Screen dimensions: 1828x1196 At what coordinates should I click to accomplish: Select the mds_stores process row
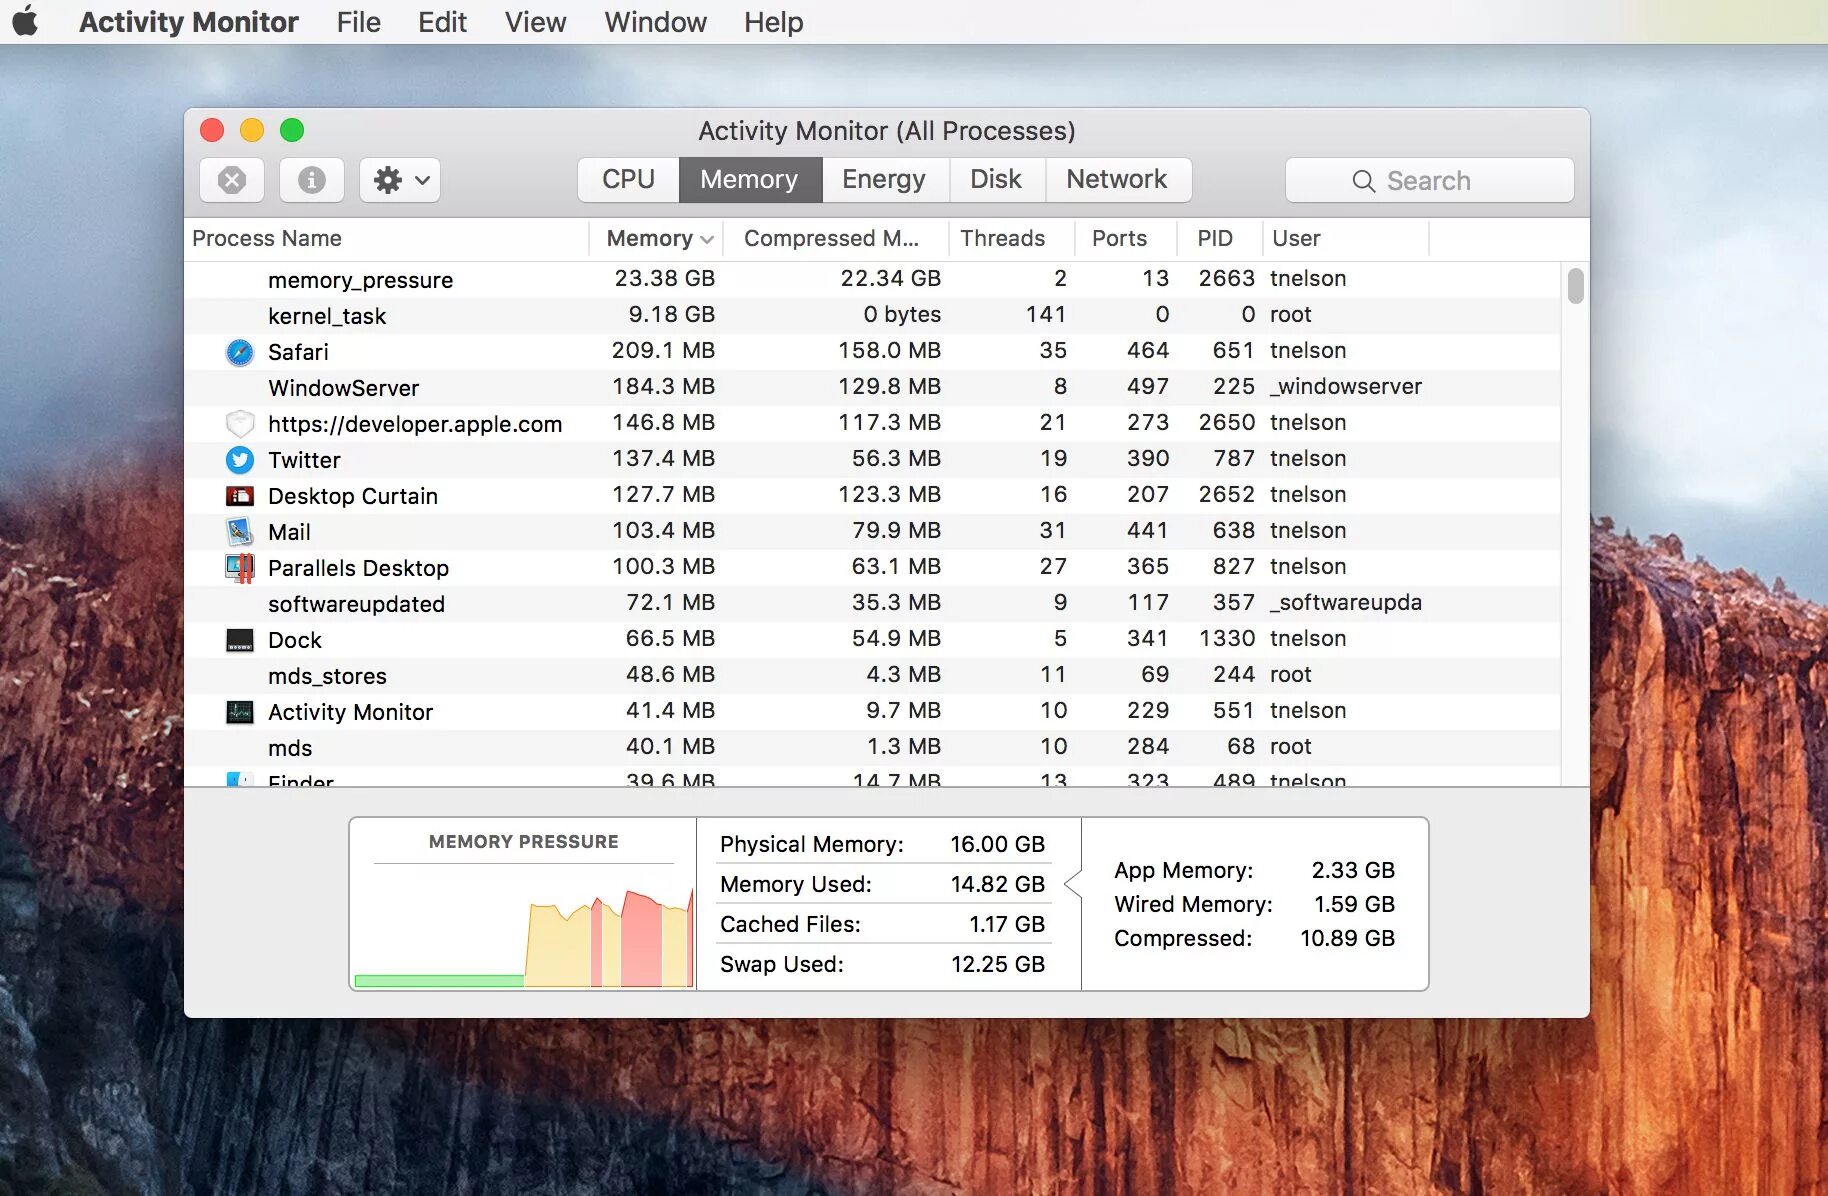pos(872,675)
